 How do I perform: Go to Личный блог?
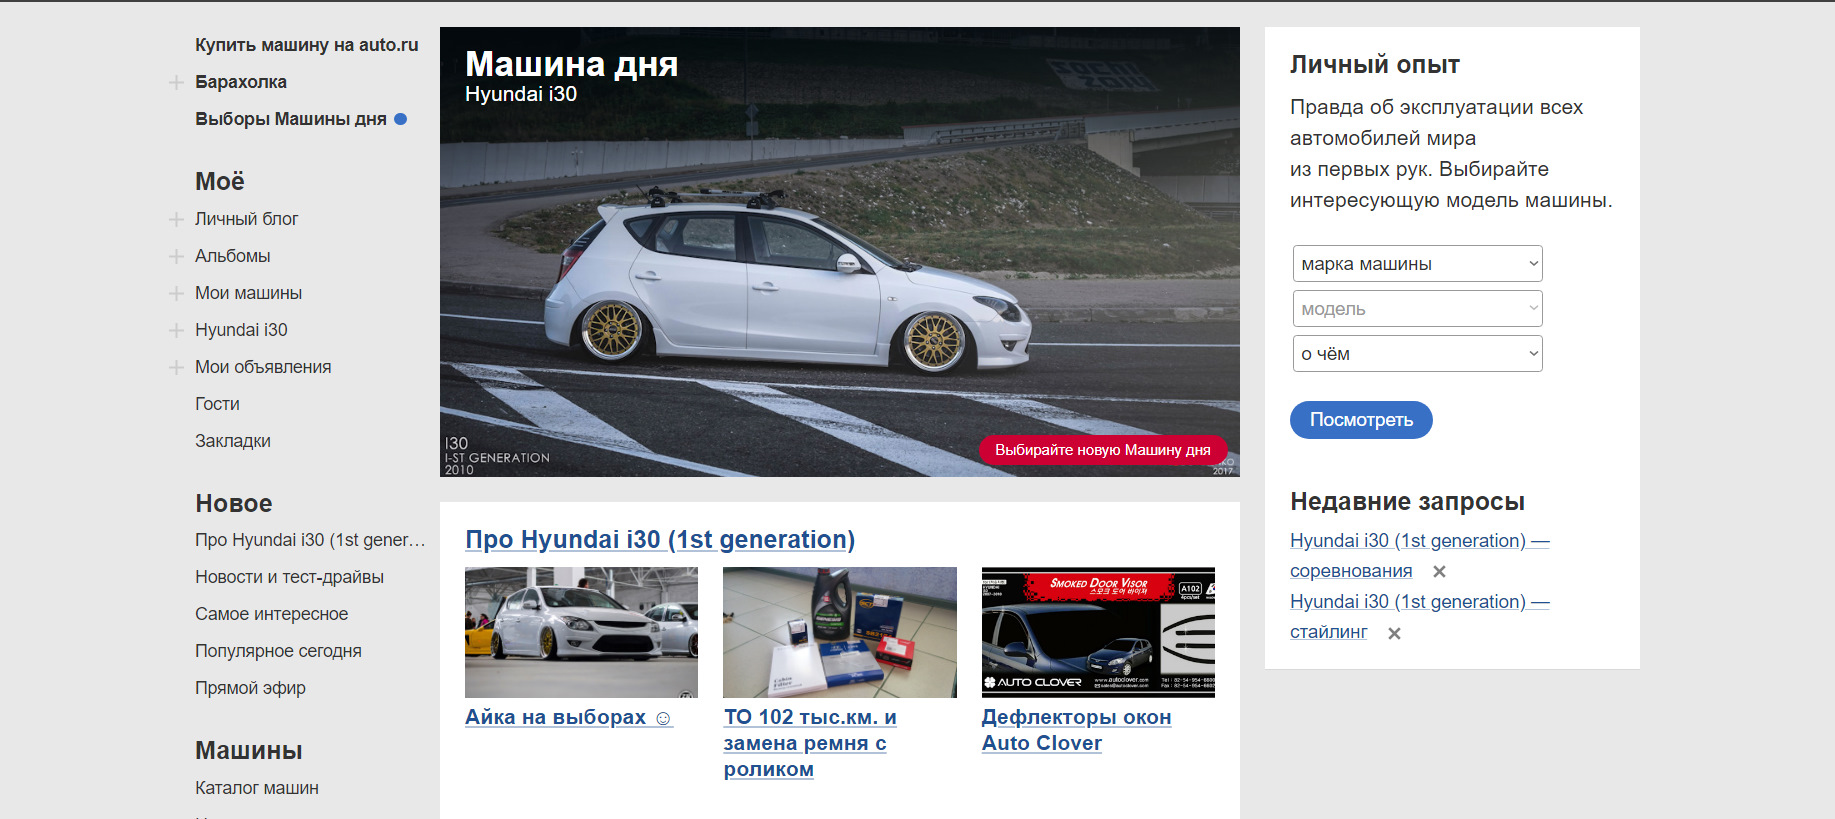247,219
